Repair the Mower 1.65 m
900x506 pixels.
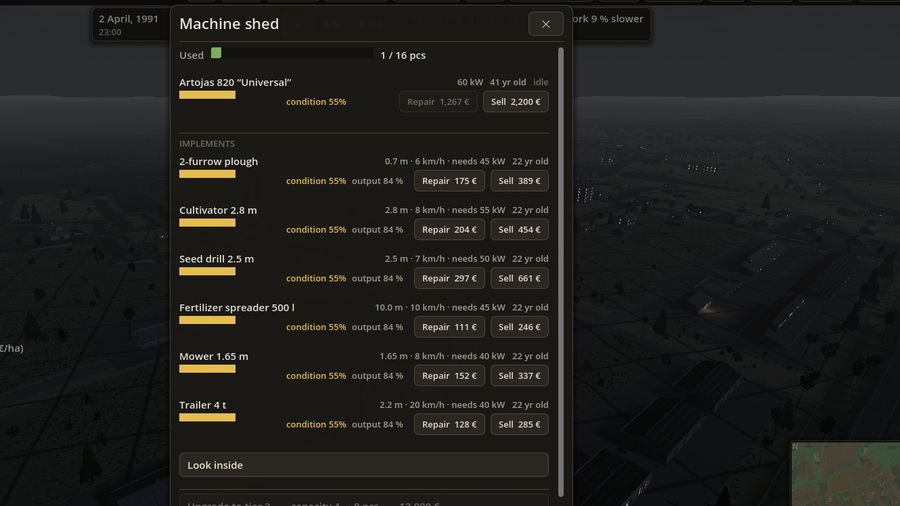449,376
